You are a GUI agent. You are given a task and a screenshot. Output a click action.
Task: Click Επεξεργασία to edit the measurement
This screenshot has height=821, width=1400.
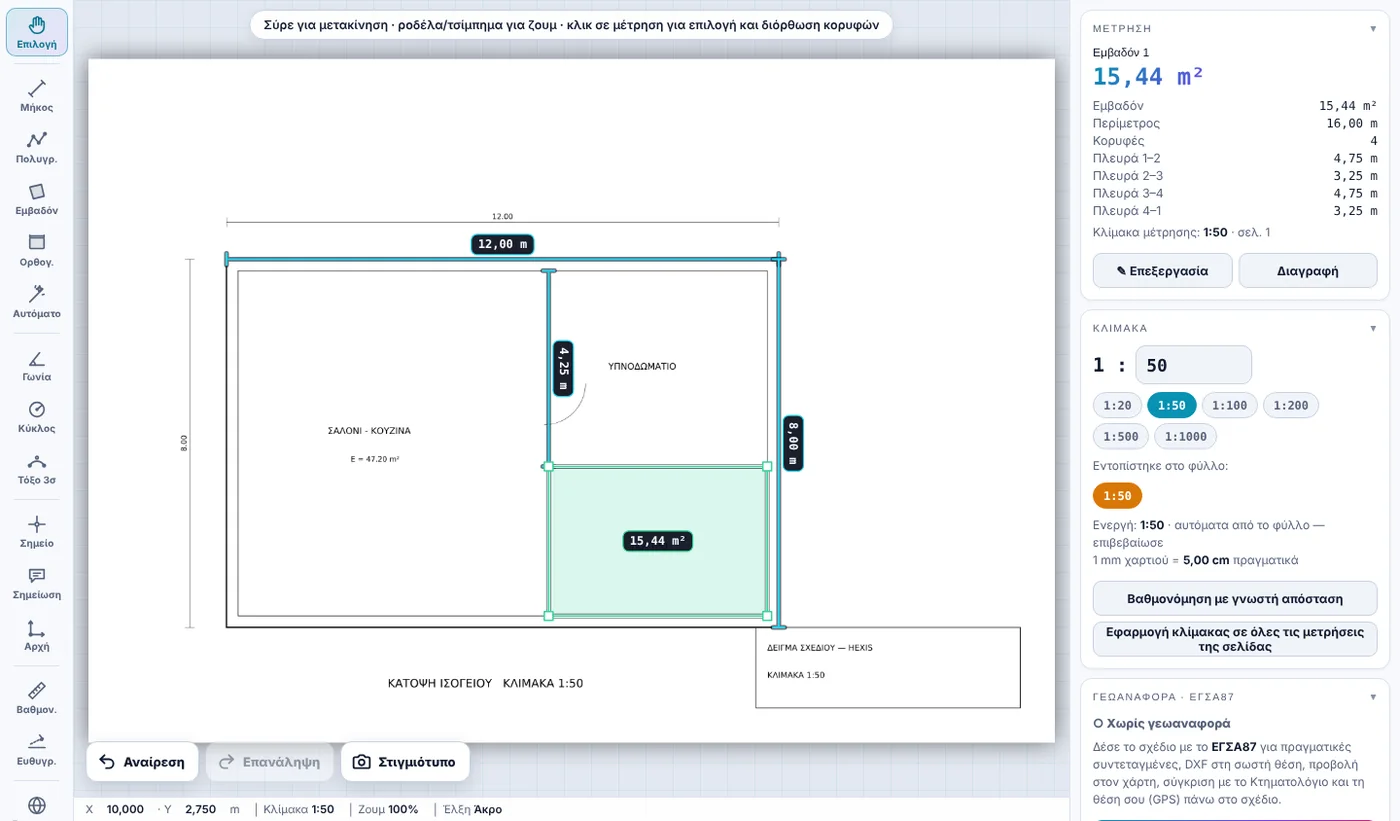pos(1162,270)
